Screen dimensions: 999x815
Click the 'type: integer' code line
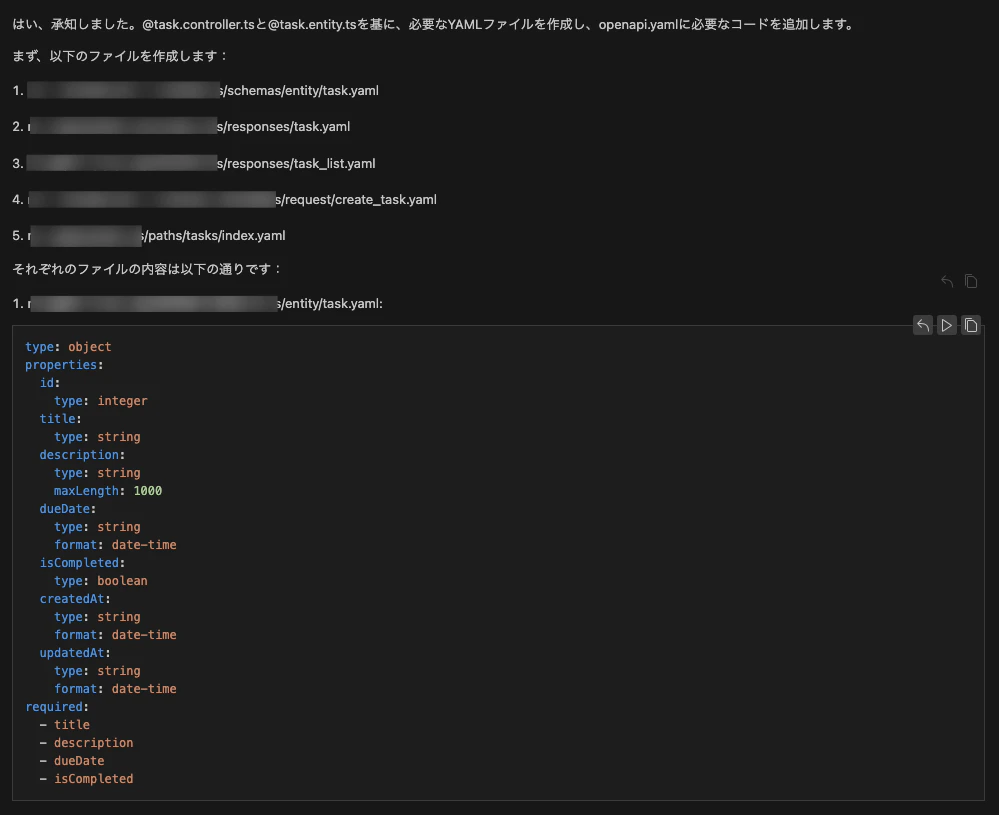[x=100, y=401]
